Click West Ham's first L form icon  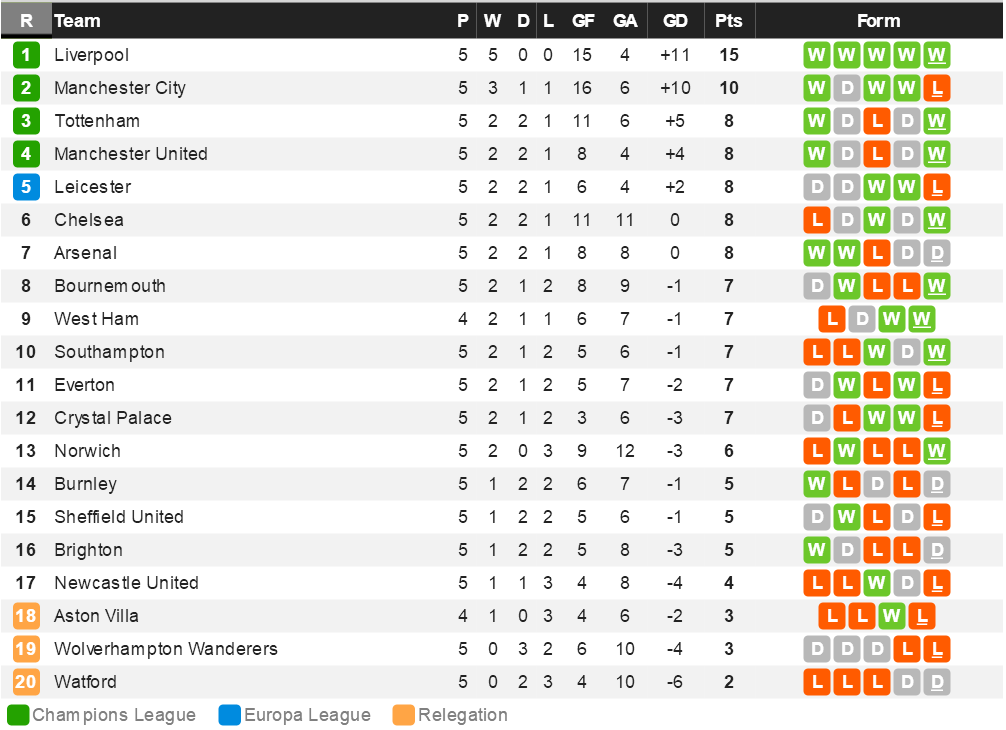[831, 319]
